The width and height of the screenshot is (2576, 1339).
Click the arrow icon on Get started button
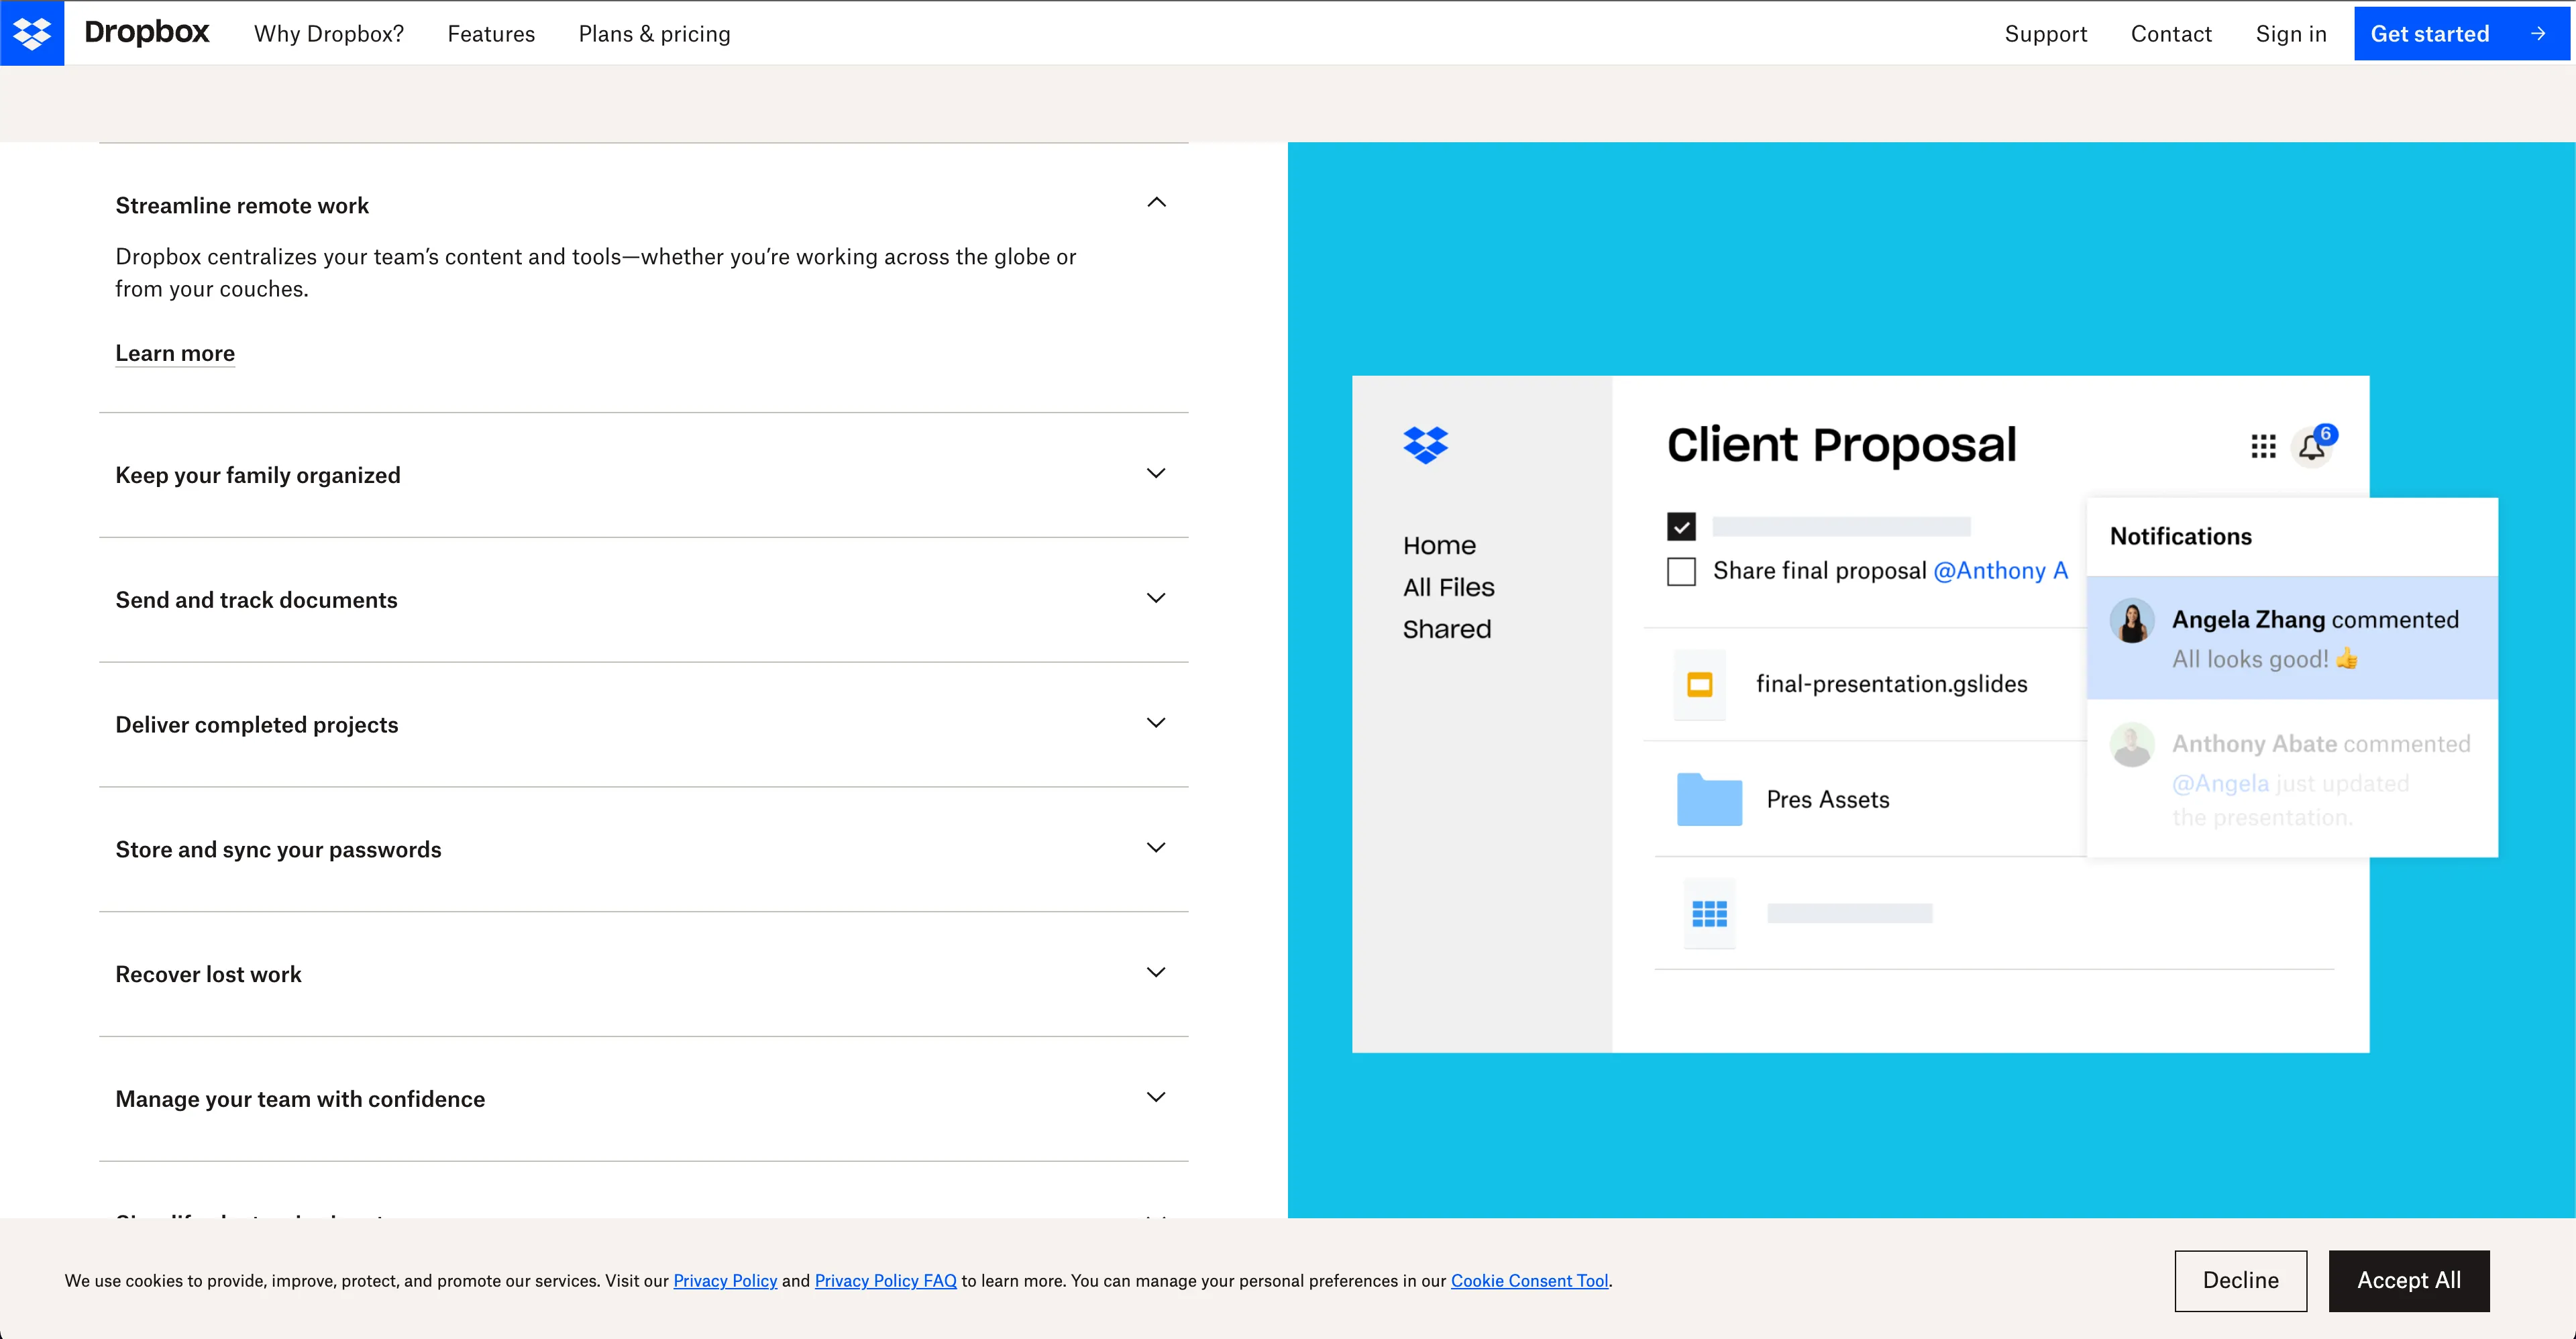tap(2538, 33)
